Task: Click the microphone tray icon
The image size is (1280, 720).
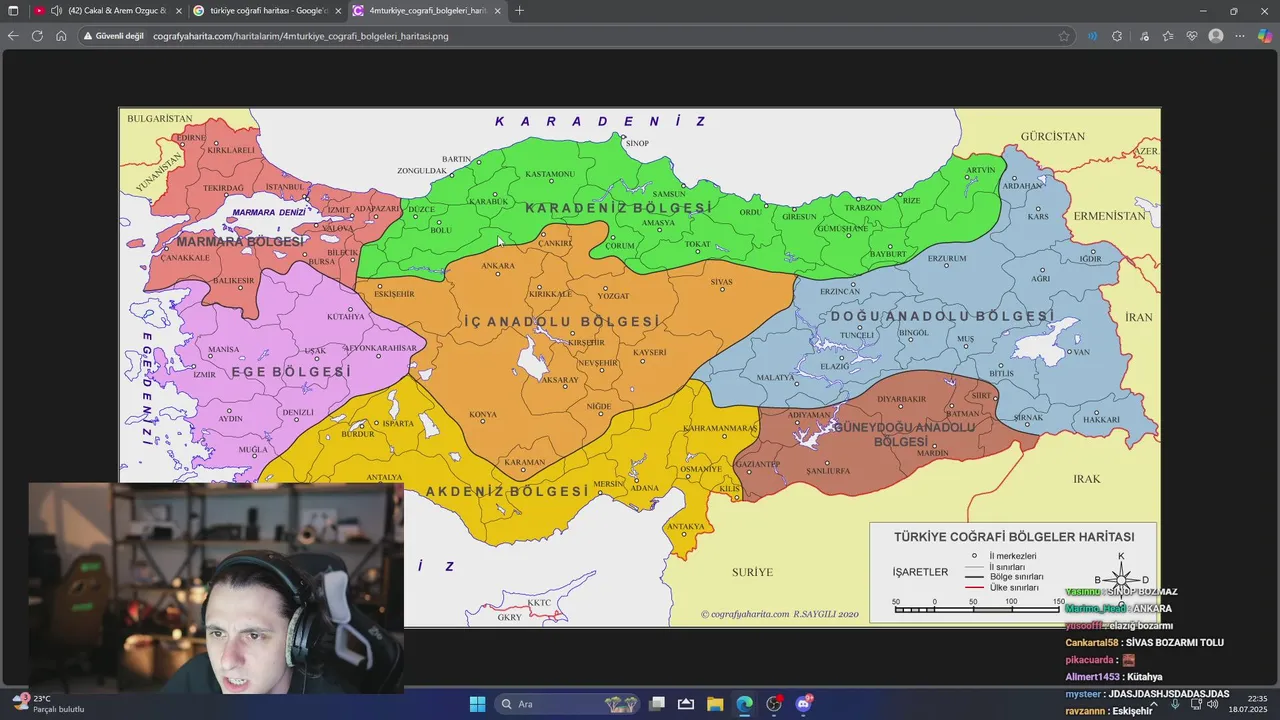Action: click(x=1175, y=704)
